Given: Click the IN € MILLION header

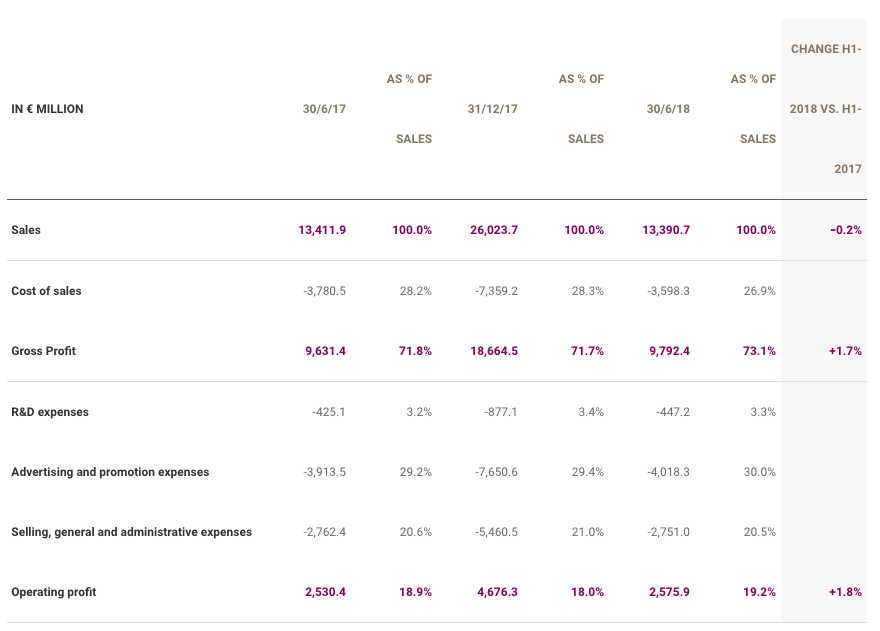Looking at the screenshot, I should click(x=47, y=109).
